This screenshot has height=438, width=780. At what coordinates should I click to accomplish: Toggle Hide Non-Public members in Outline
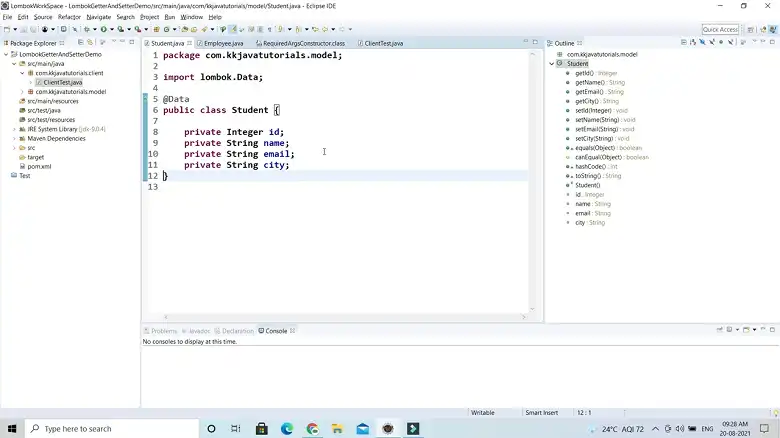click(x=721, y=42)
